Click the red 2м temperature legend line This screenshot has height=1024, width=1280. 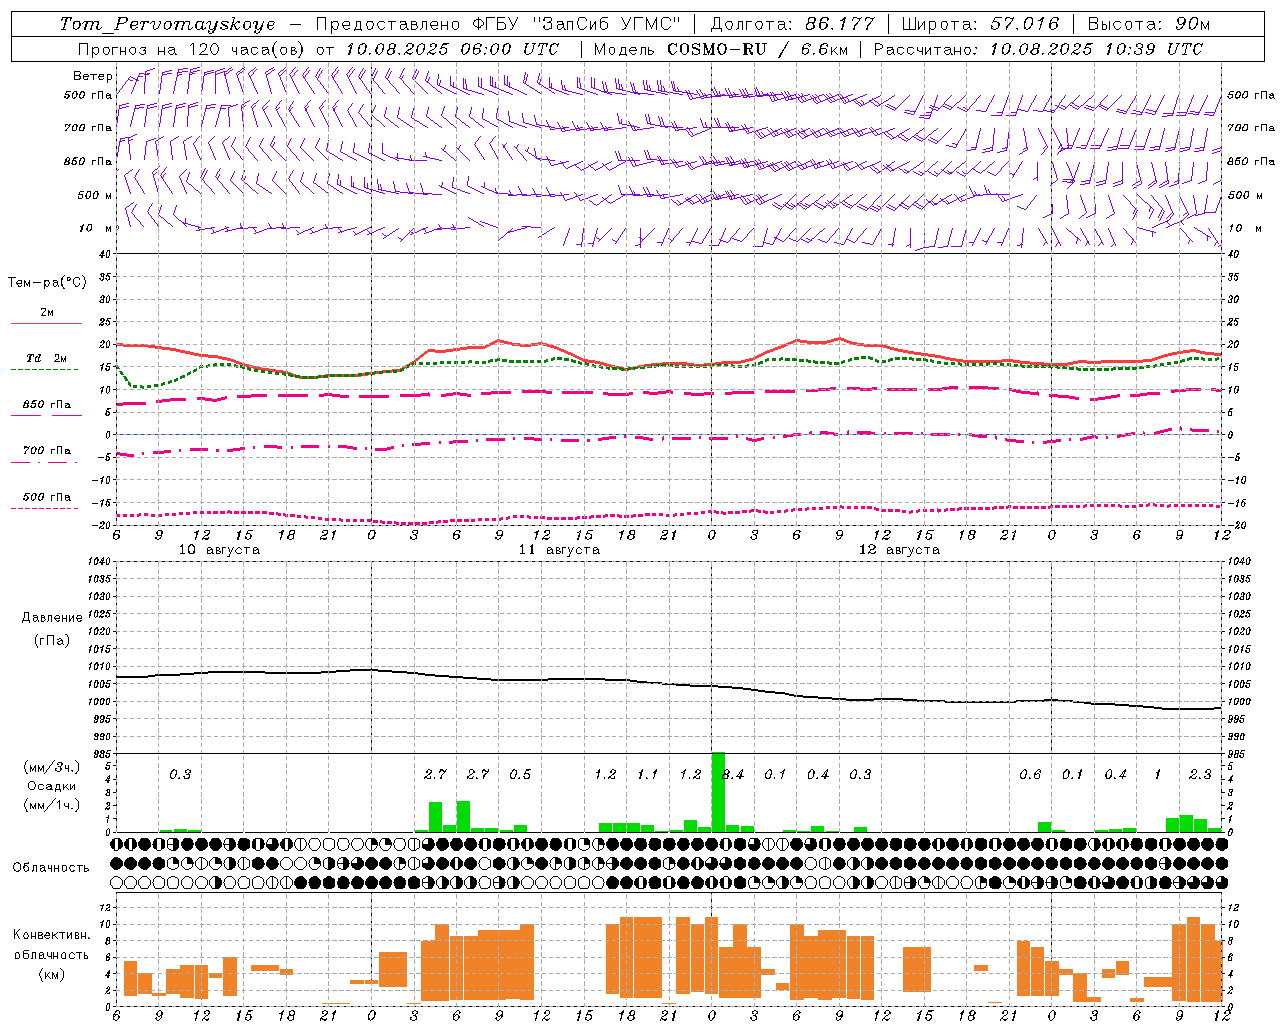point(46,324)
